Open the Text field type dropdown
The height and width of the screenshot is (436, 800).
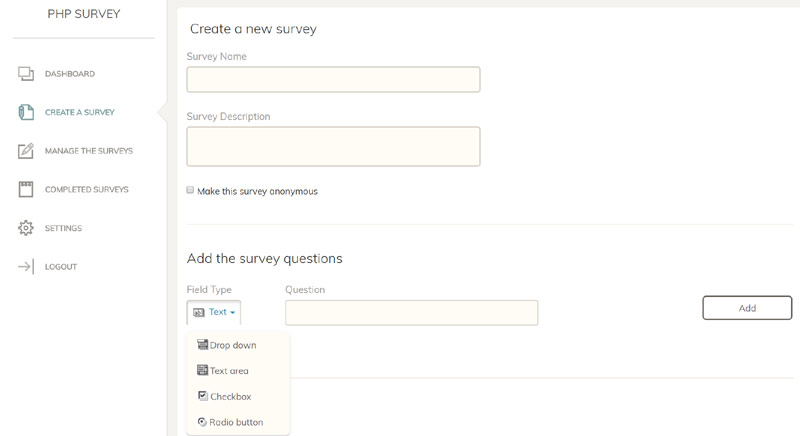coord(214,312)
